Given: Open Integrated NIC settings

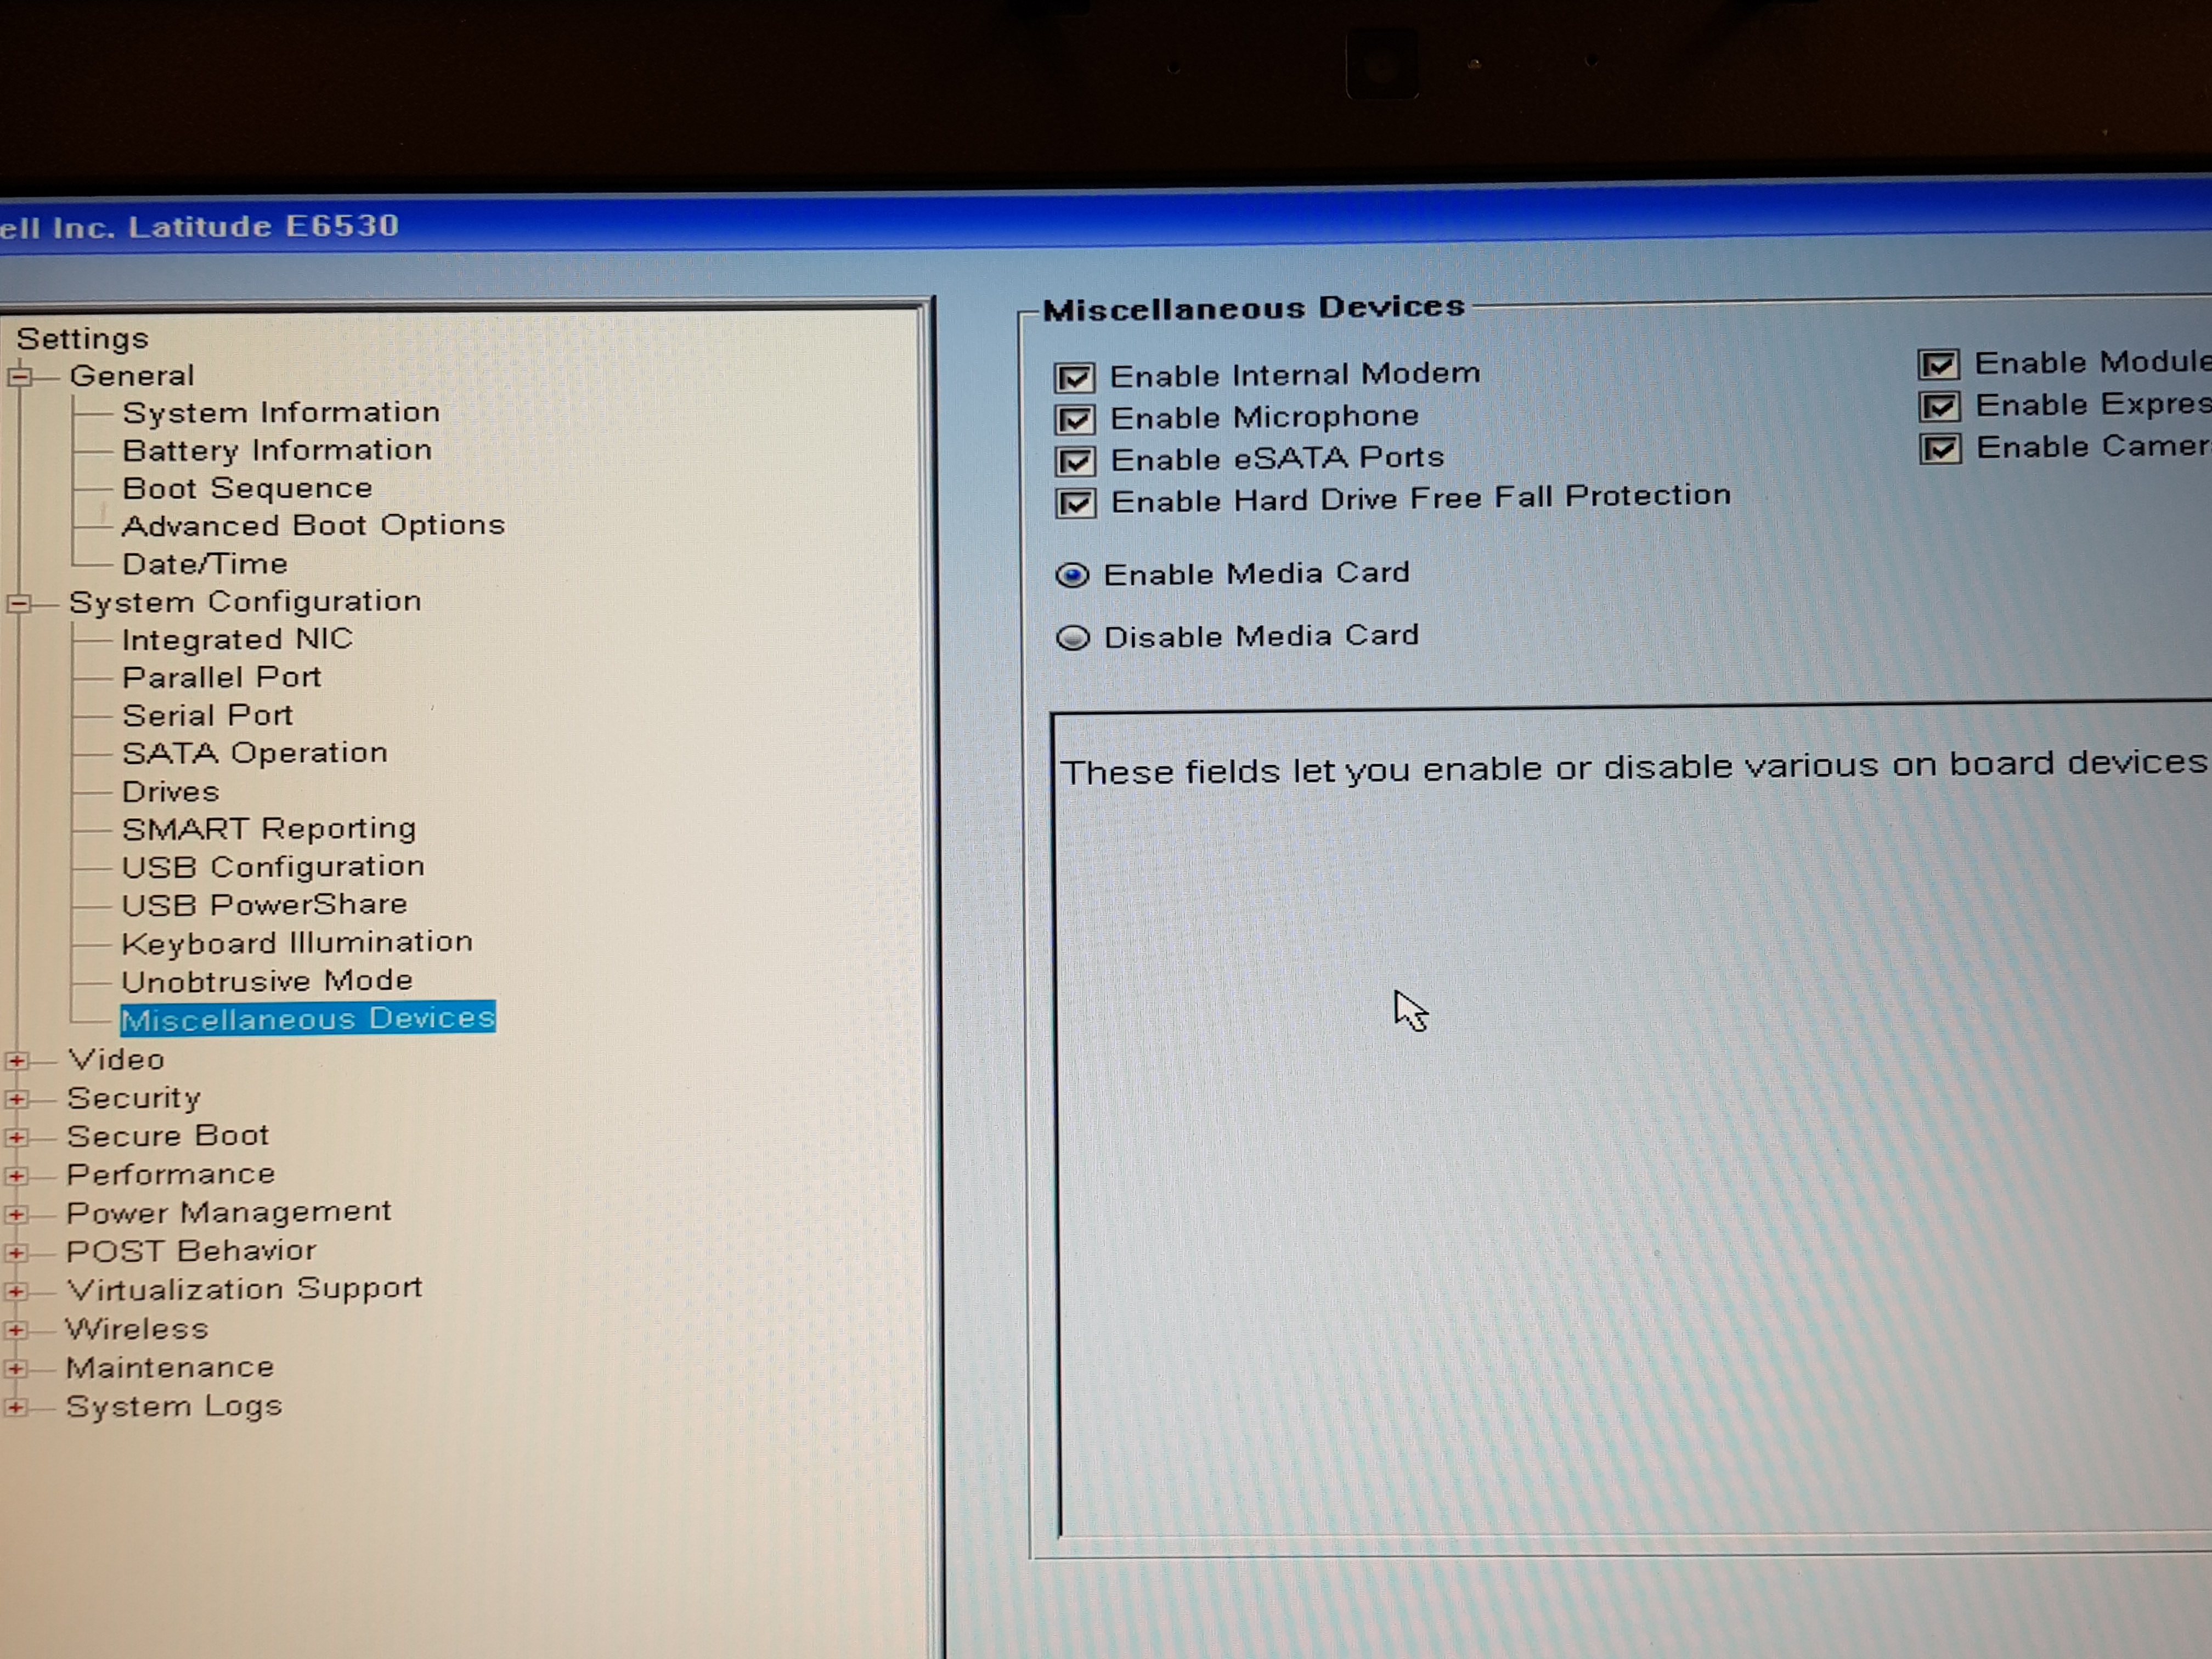Looking at the screenshot, I should point(237,640).
